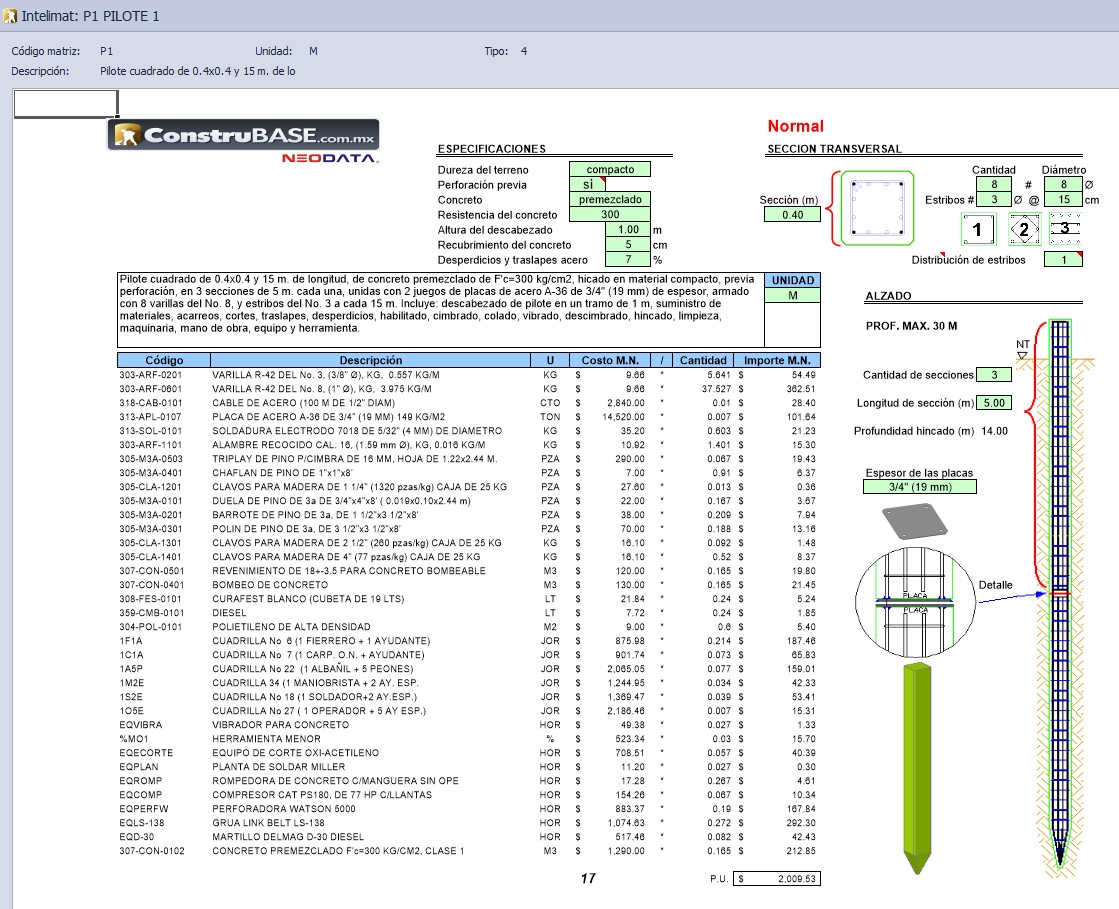1119x909 pixels.
Task: Open Perforación previa 'si' field
Action: [587, 184]
